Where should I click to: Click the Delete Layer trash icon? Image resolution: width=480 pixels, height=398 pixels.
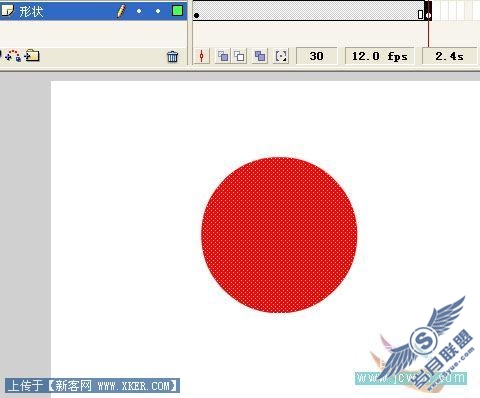point(172,56)
